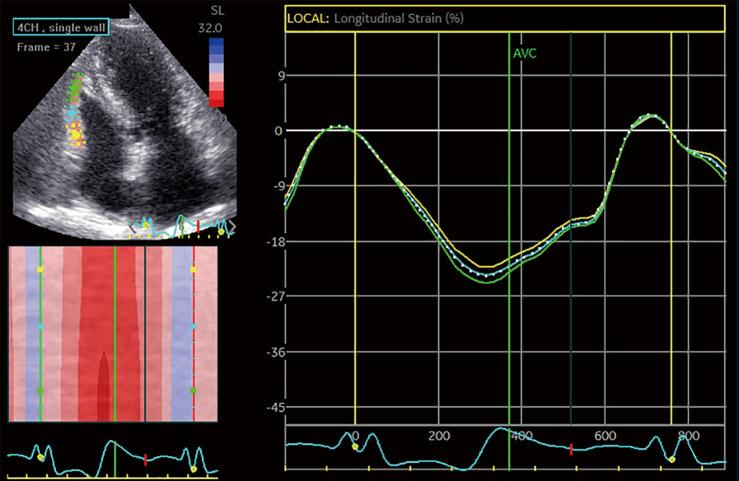Image resolution: width=739 pixels, height=481 pixels.
Task: Click the '32.0' color scale maximum value
Action: (210, 28)
